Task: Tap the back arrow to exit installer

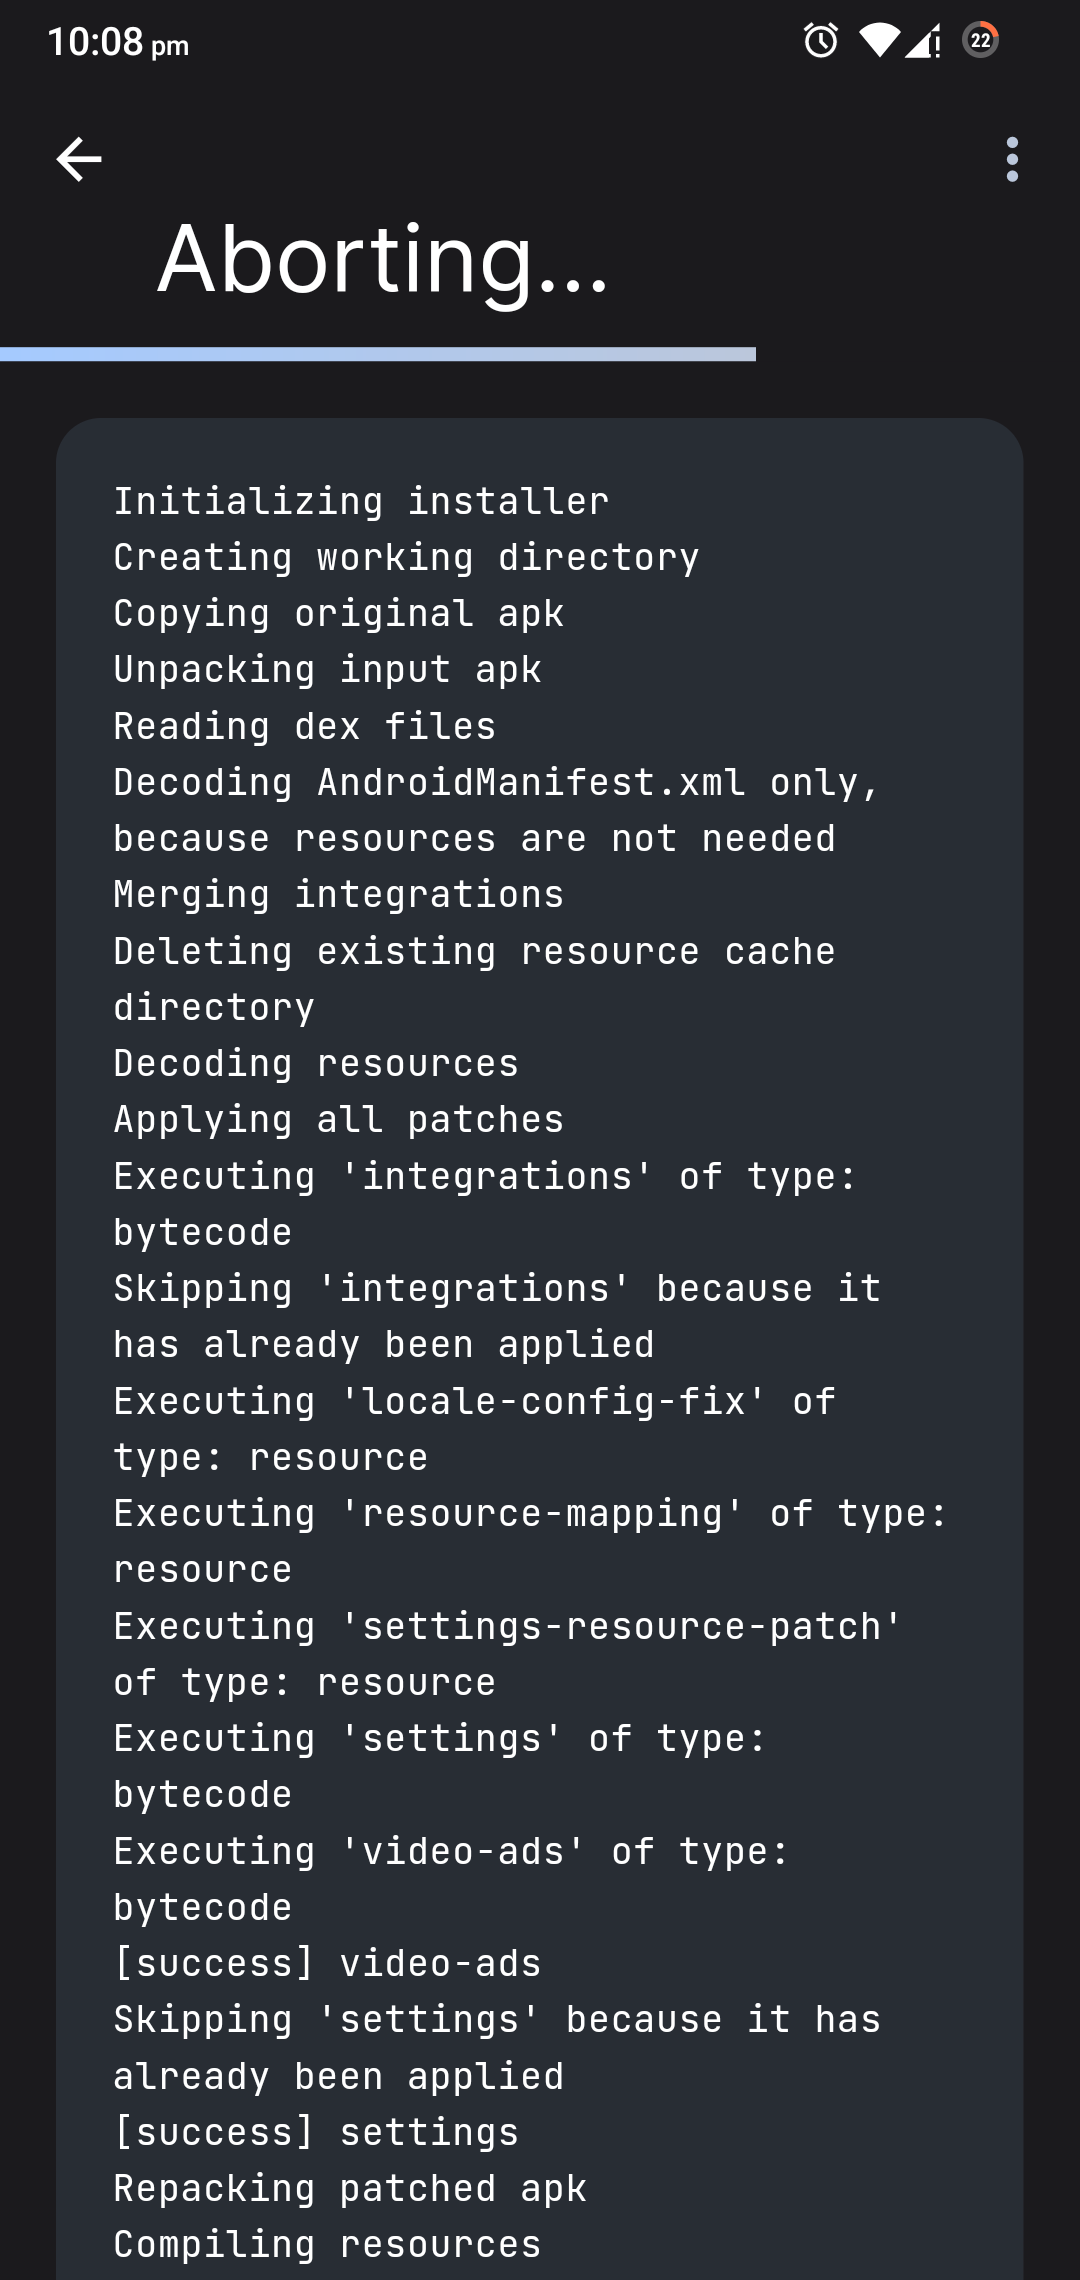Action: point(78,158)
